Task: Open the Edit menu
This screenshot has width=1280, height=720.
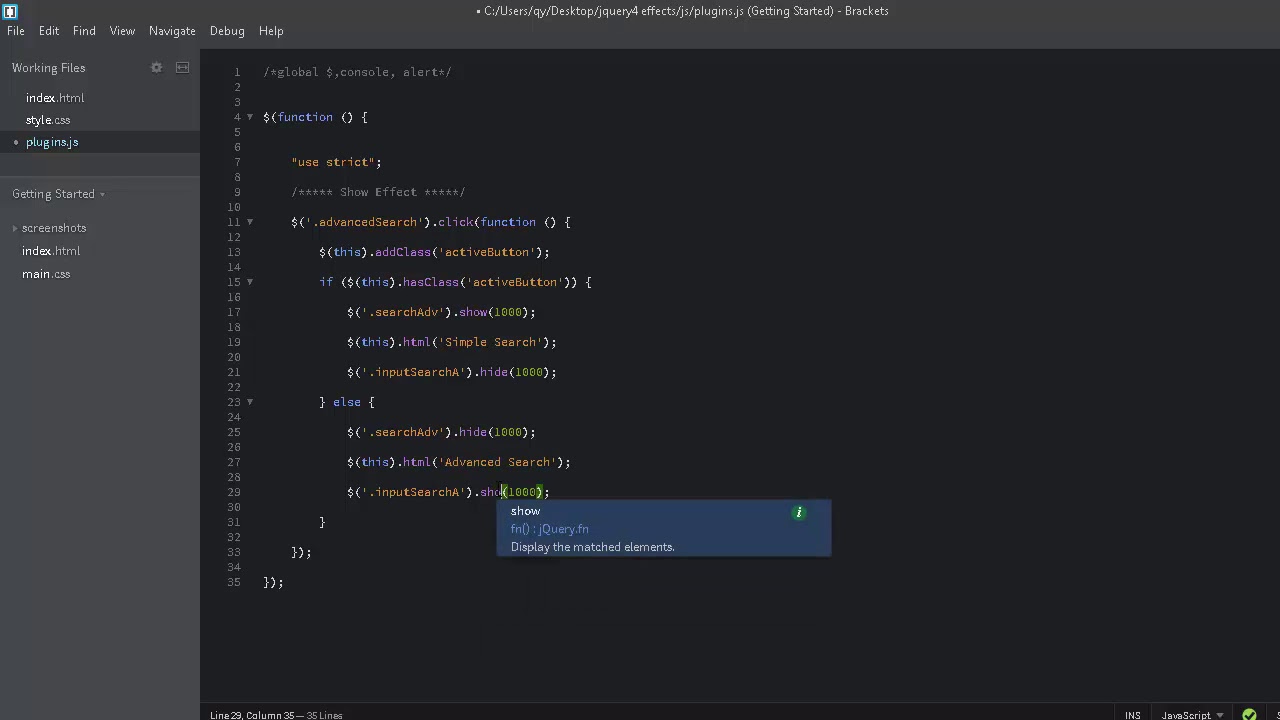Action: pyautogui.click(x=49, y=31)
